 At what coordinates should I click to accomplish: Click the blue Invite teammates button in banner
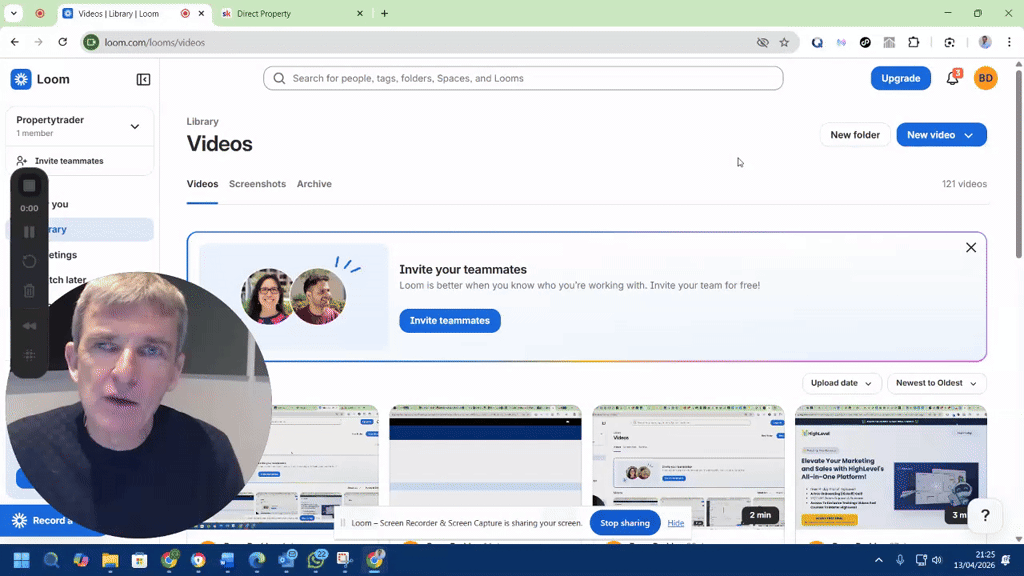(x=450, y=321)
